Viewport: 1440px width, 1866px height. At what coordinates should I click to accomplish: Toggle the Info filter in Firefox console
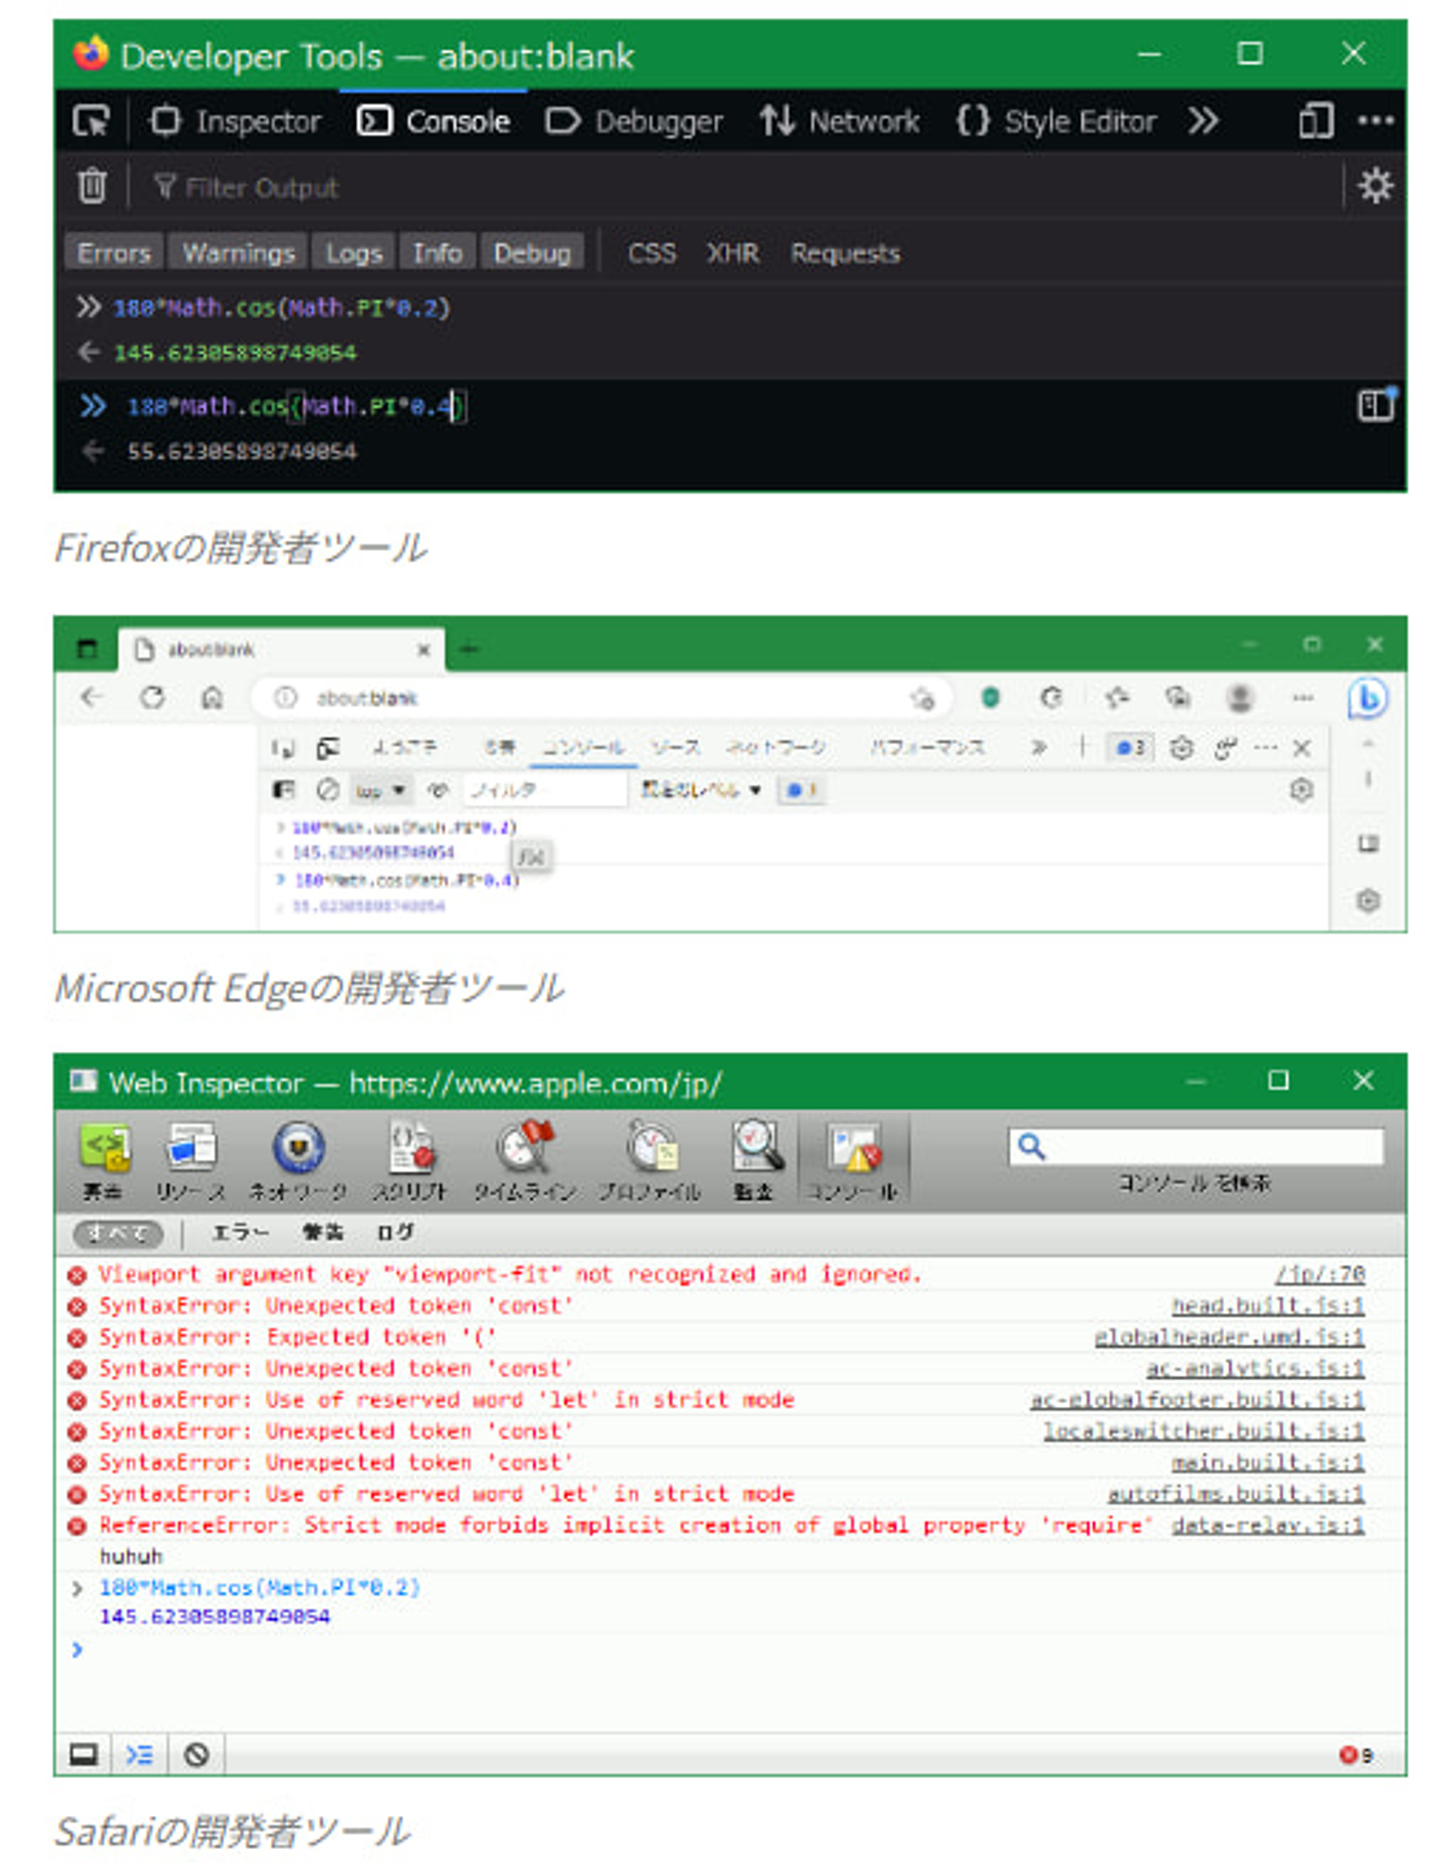click(x=437, y=253)
